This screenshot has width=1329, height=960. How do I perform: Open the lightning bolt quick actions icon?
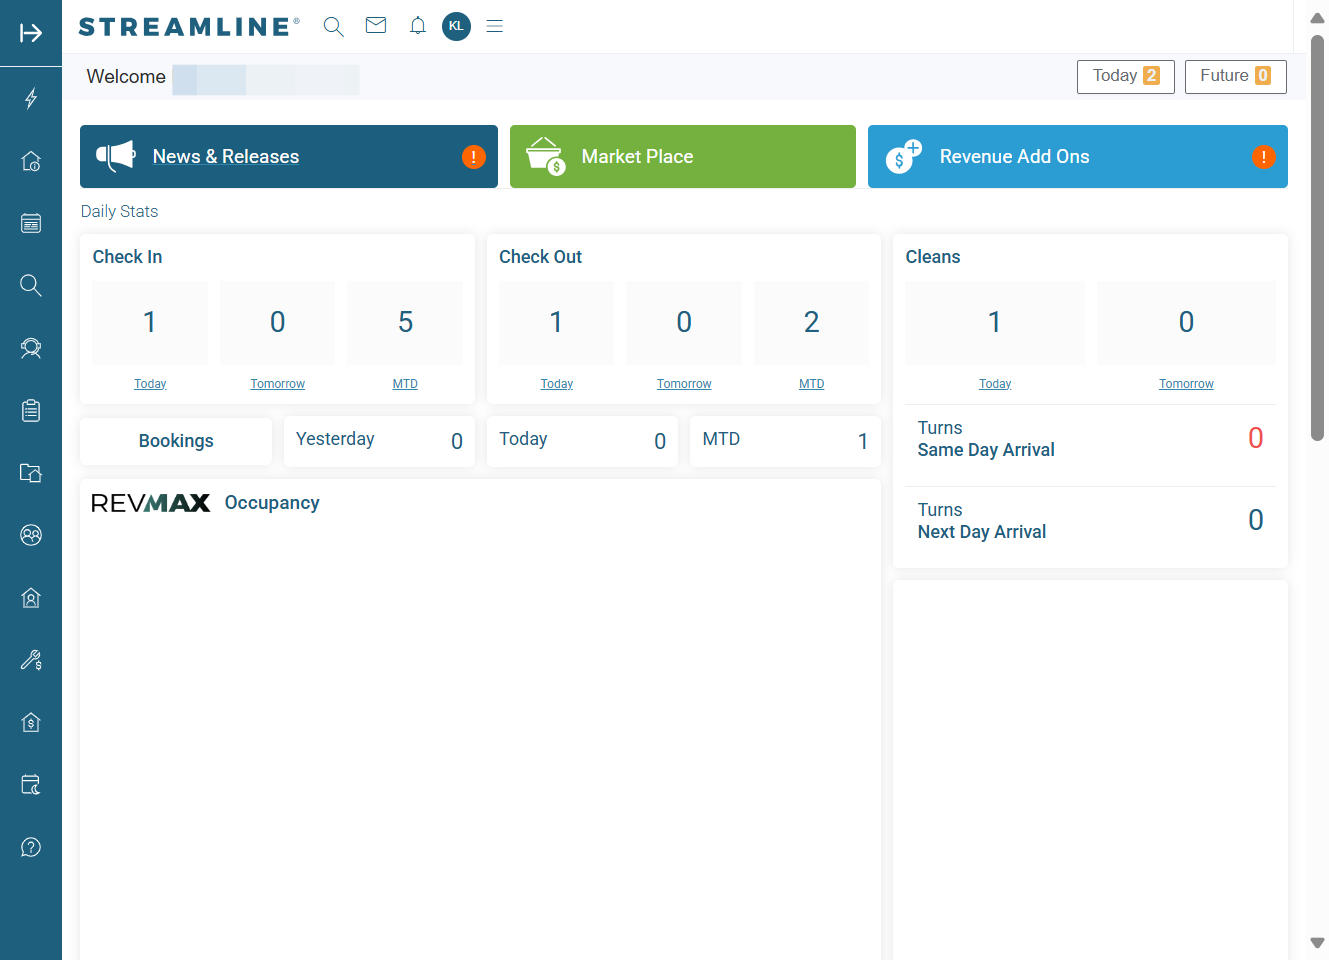point(31,98)
